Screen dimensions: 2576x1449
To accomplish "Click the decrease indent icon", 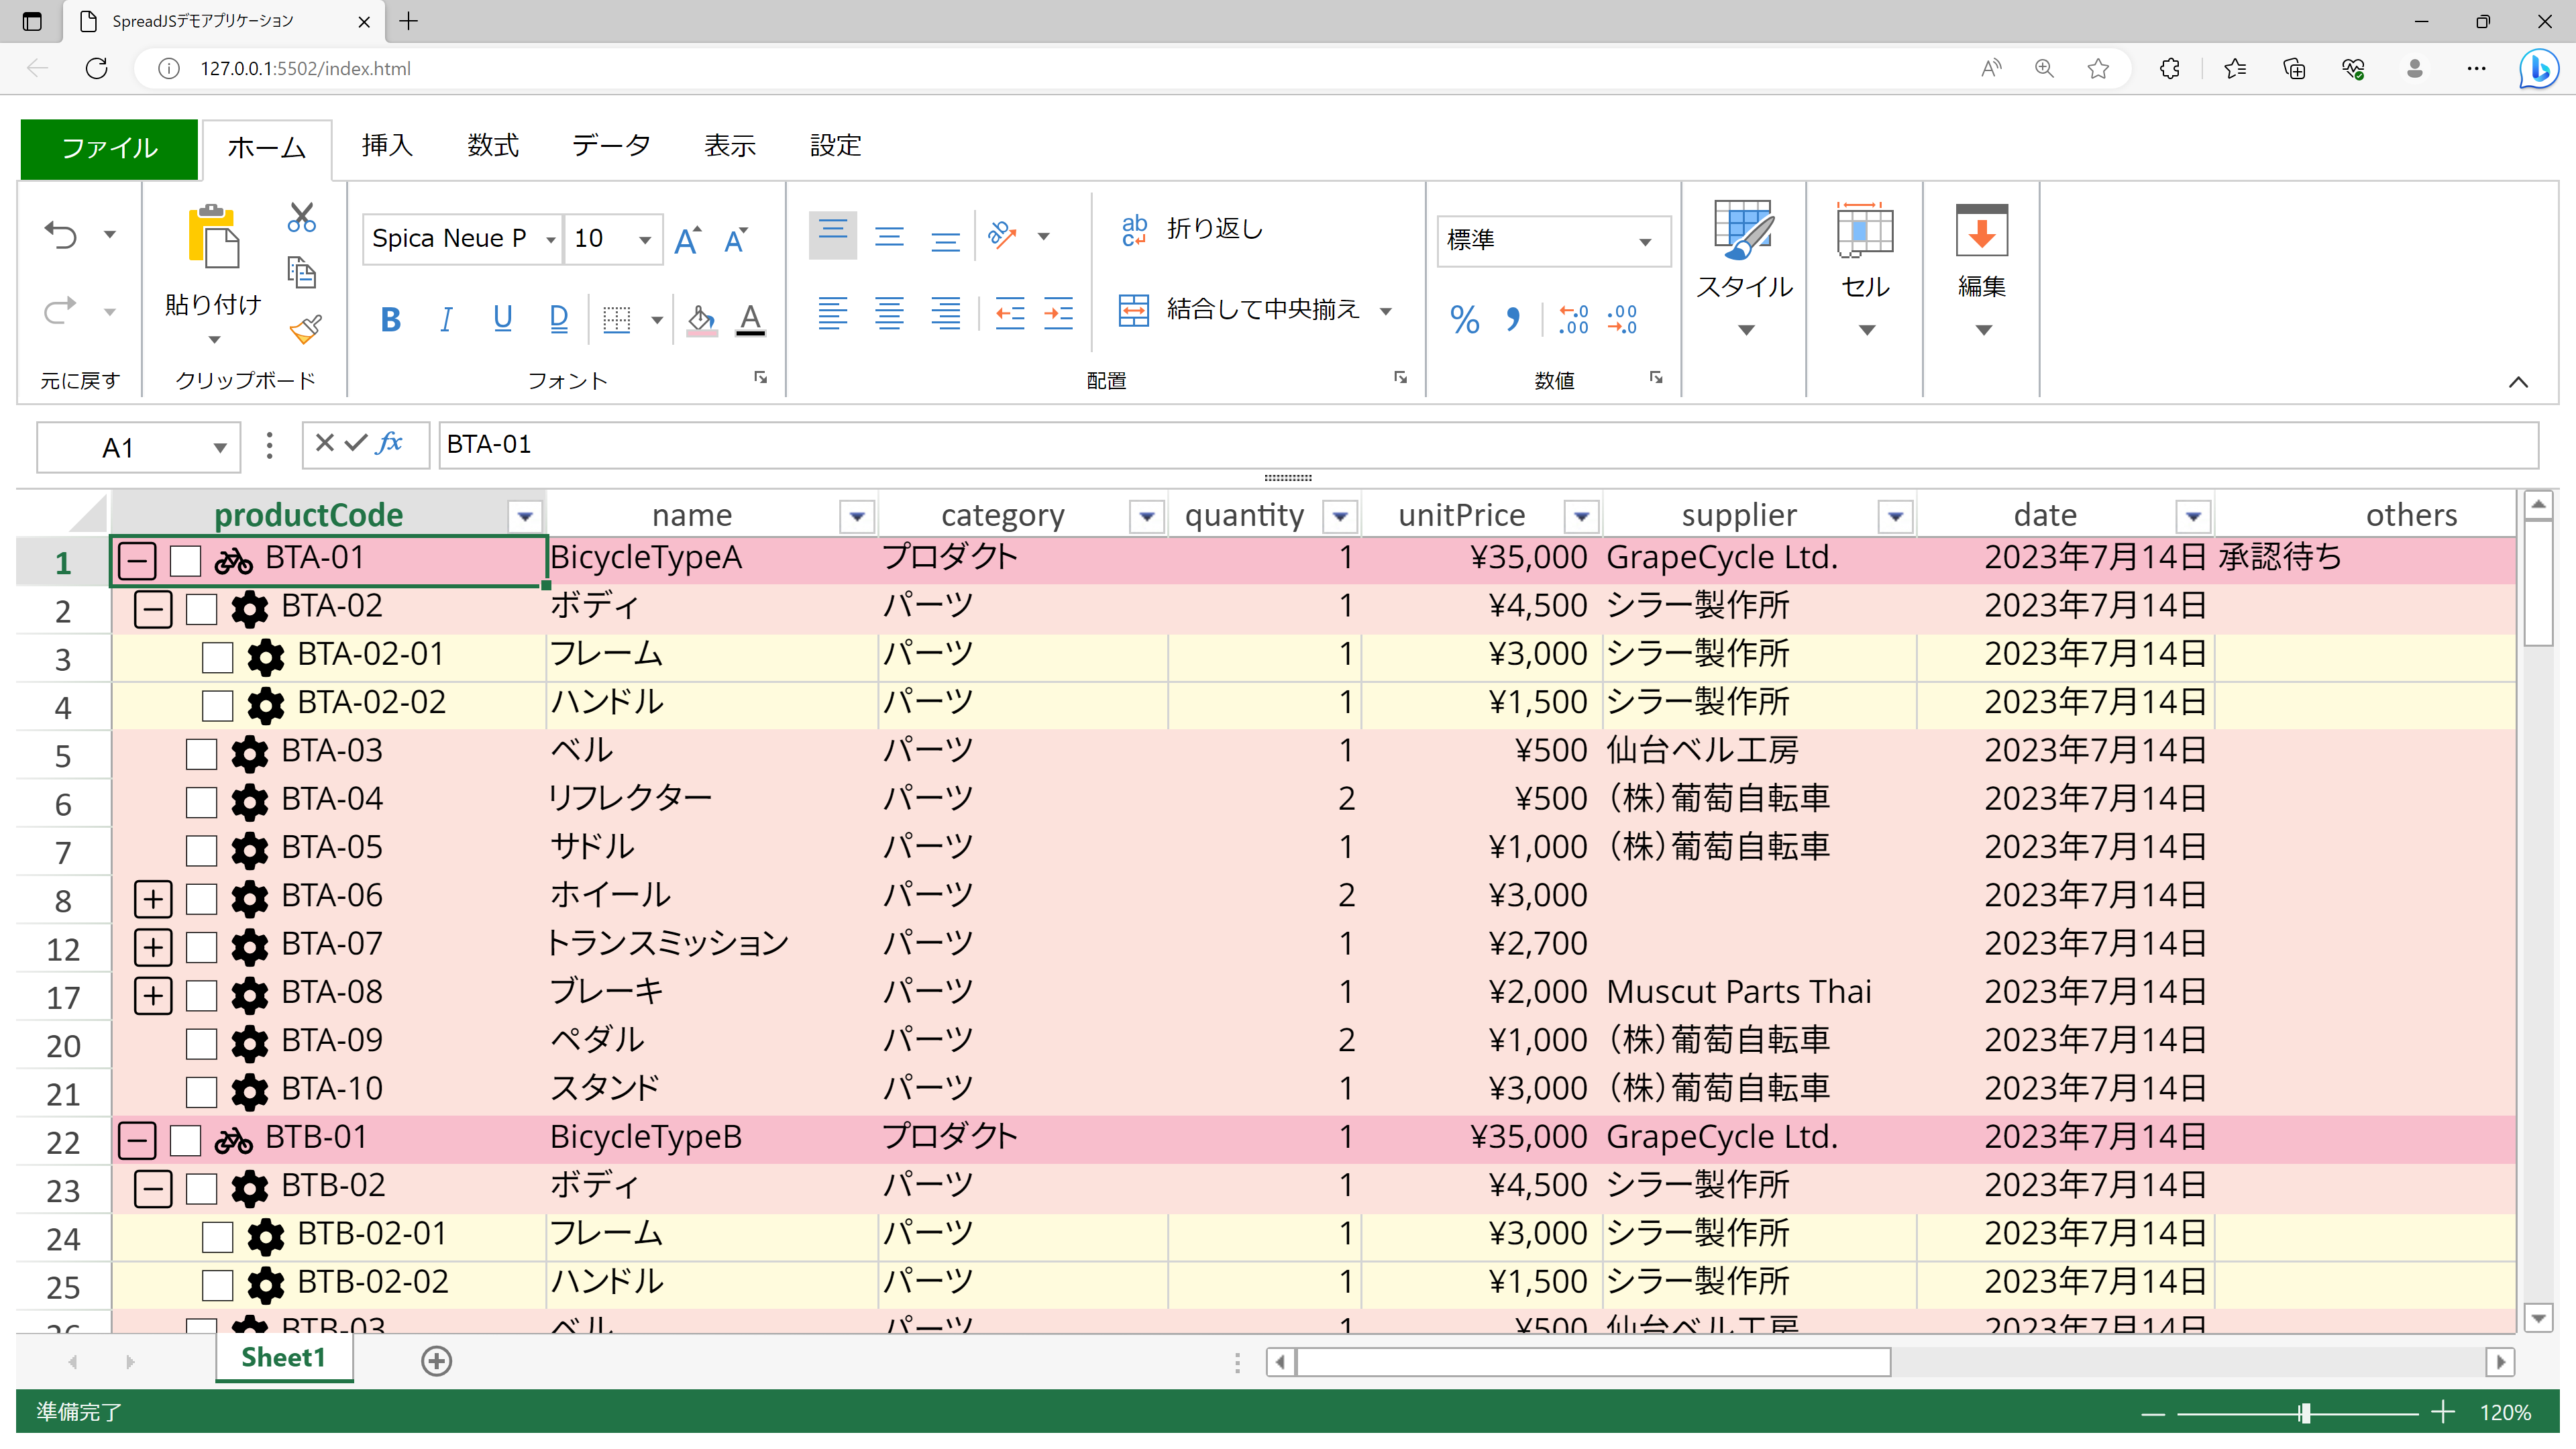I will pyautogui.click(x=1010, y=313).
